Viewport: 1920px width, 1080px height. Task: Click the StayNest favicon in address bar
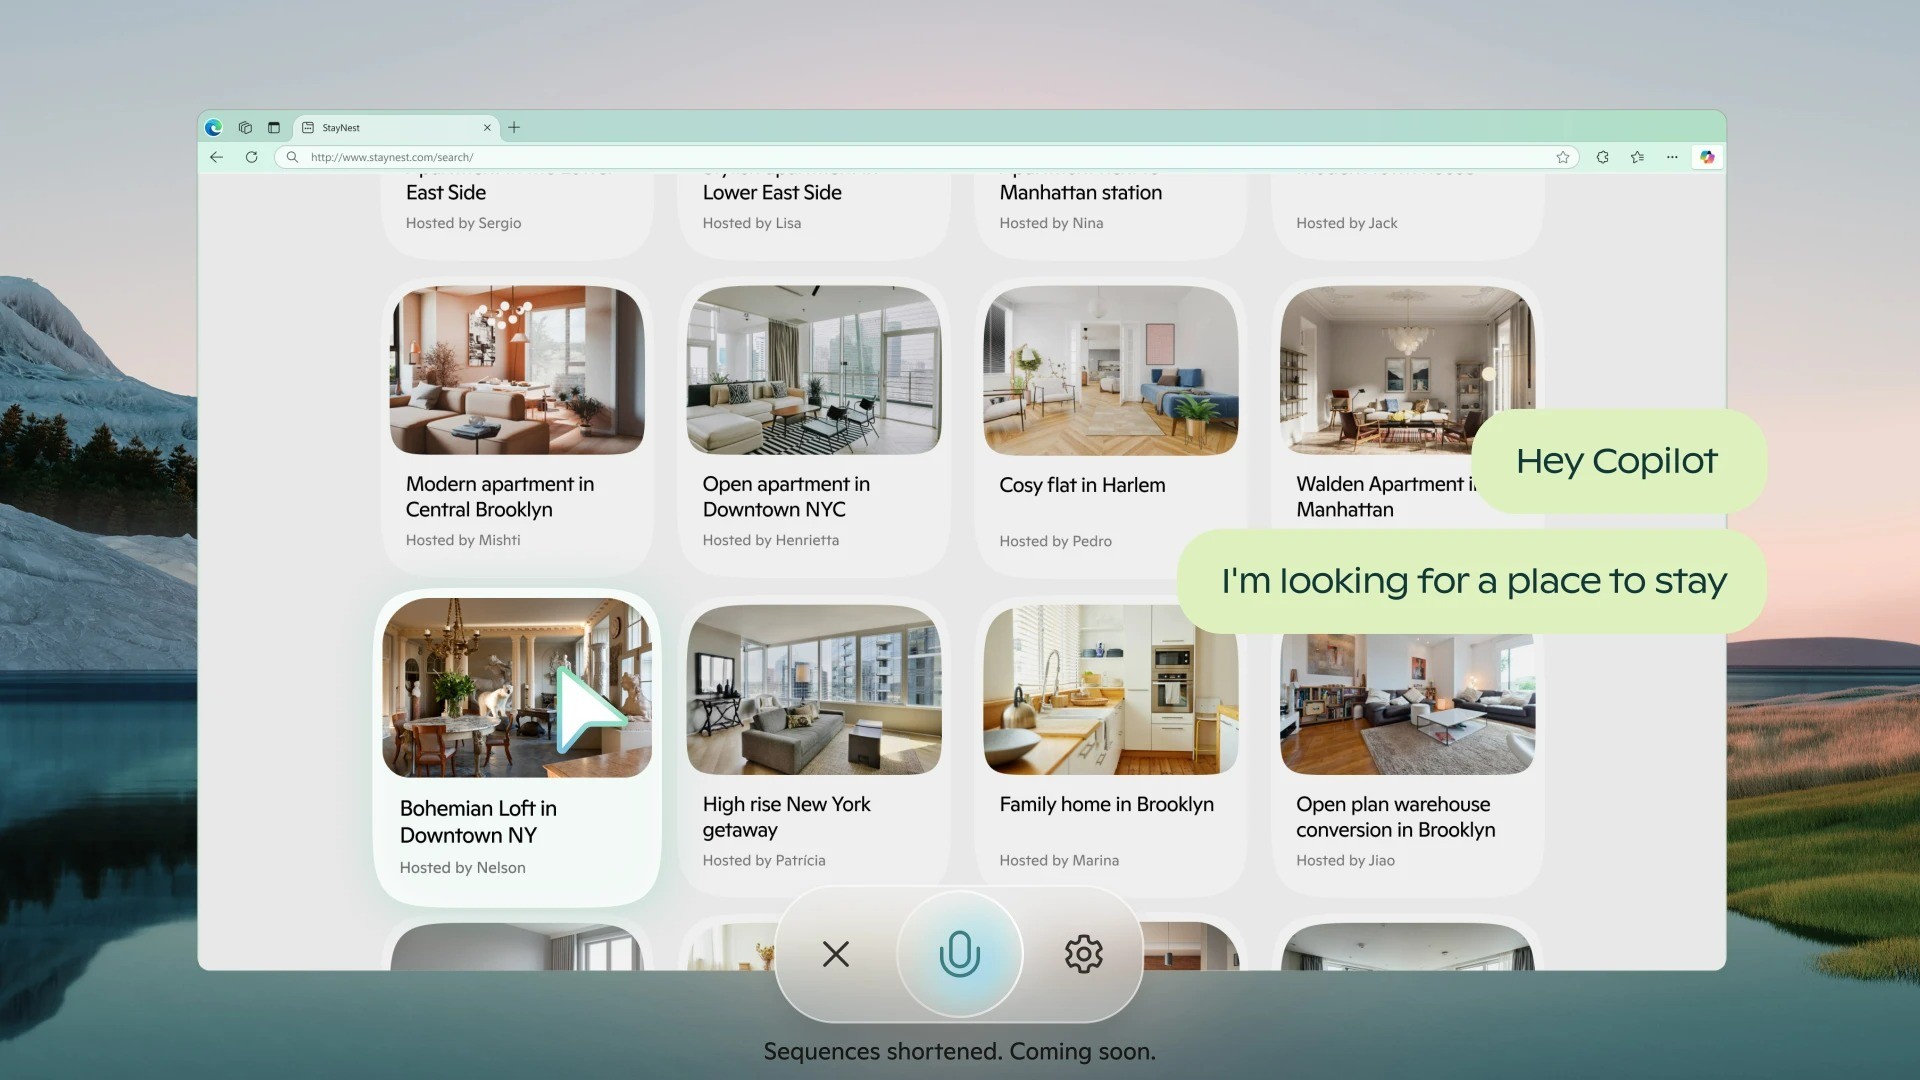pyautogui.click(x=306, y=128)
